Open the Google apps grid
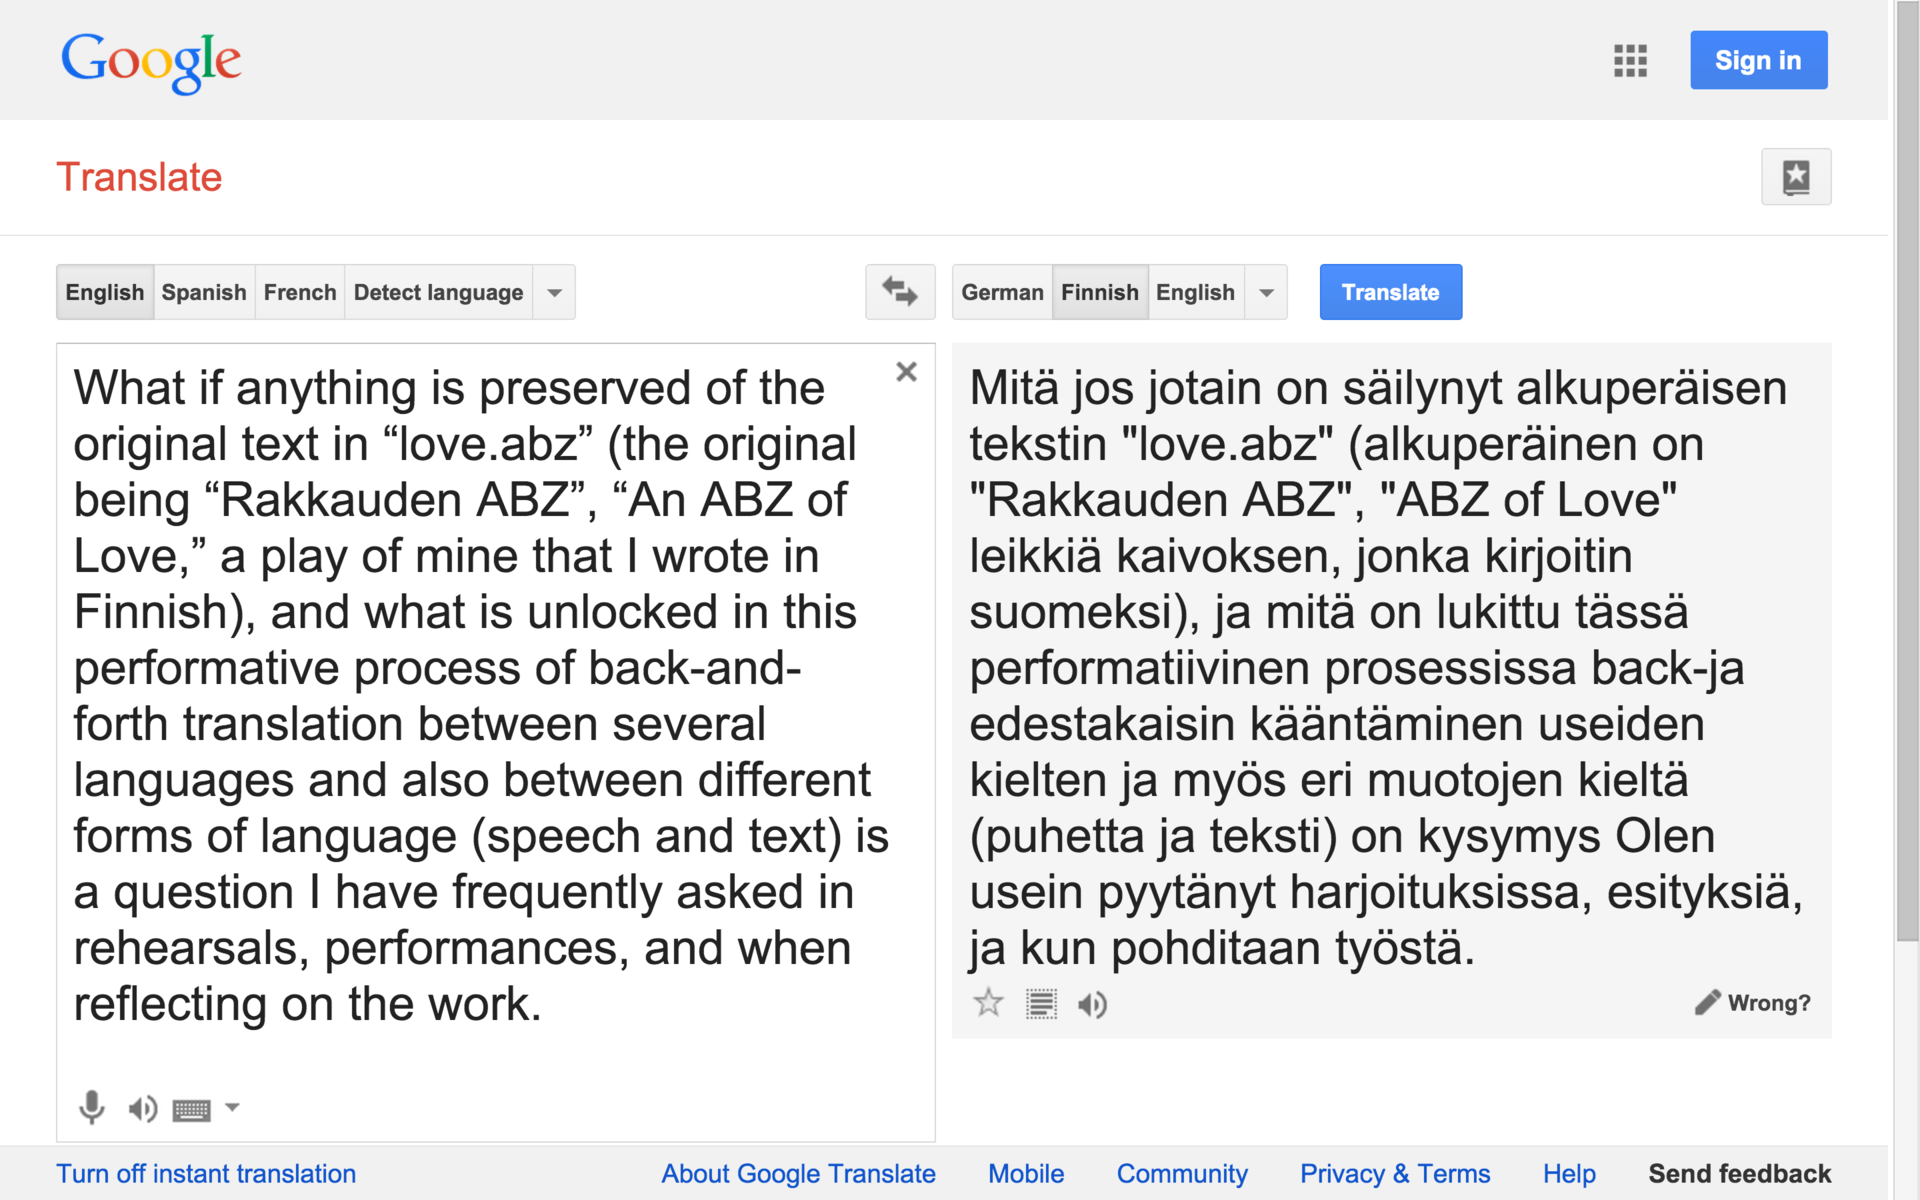This screenshot has height=1200, width=1920. tap(1630, 61)
